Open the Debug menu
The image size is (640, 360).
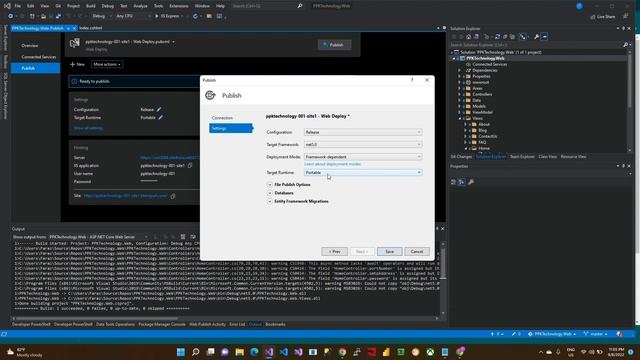click(x=108, y=6)
